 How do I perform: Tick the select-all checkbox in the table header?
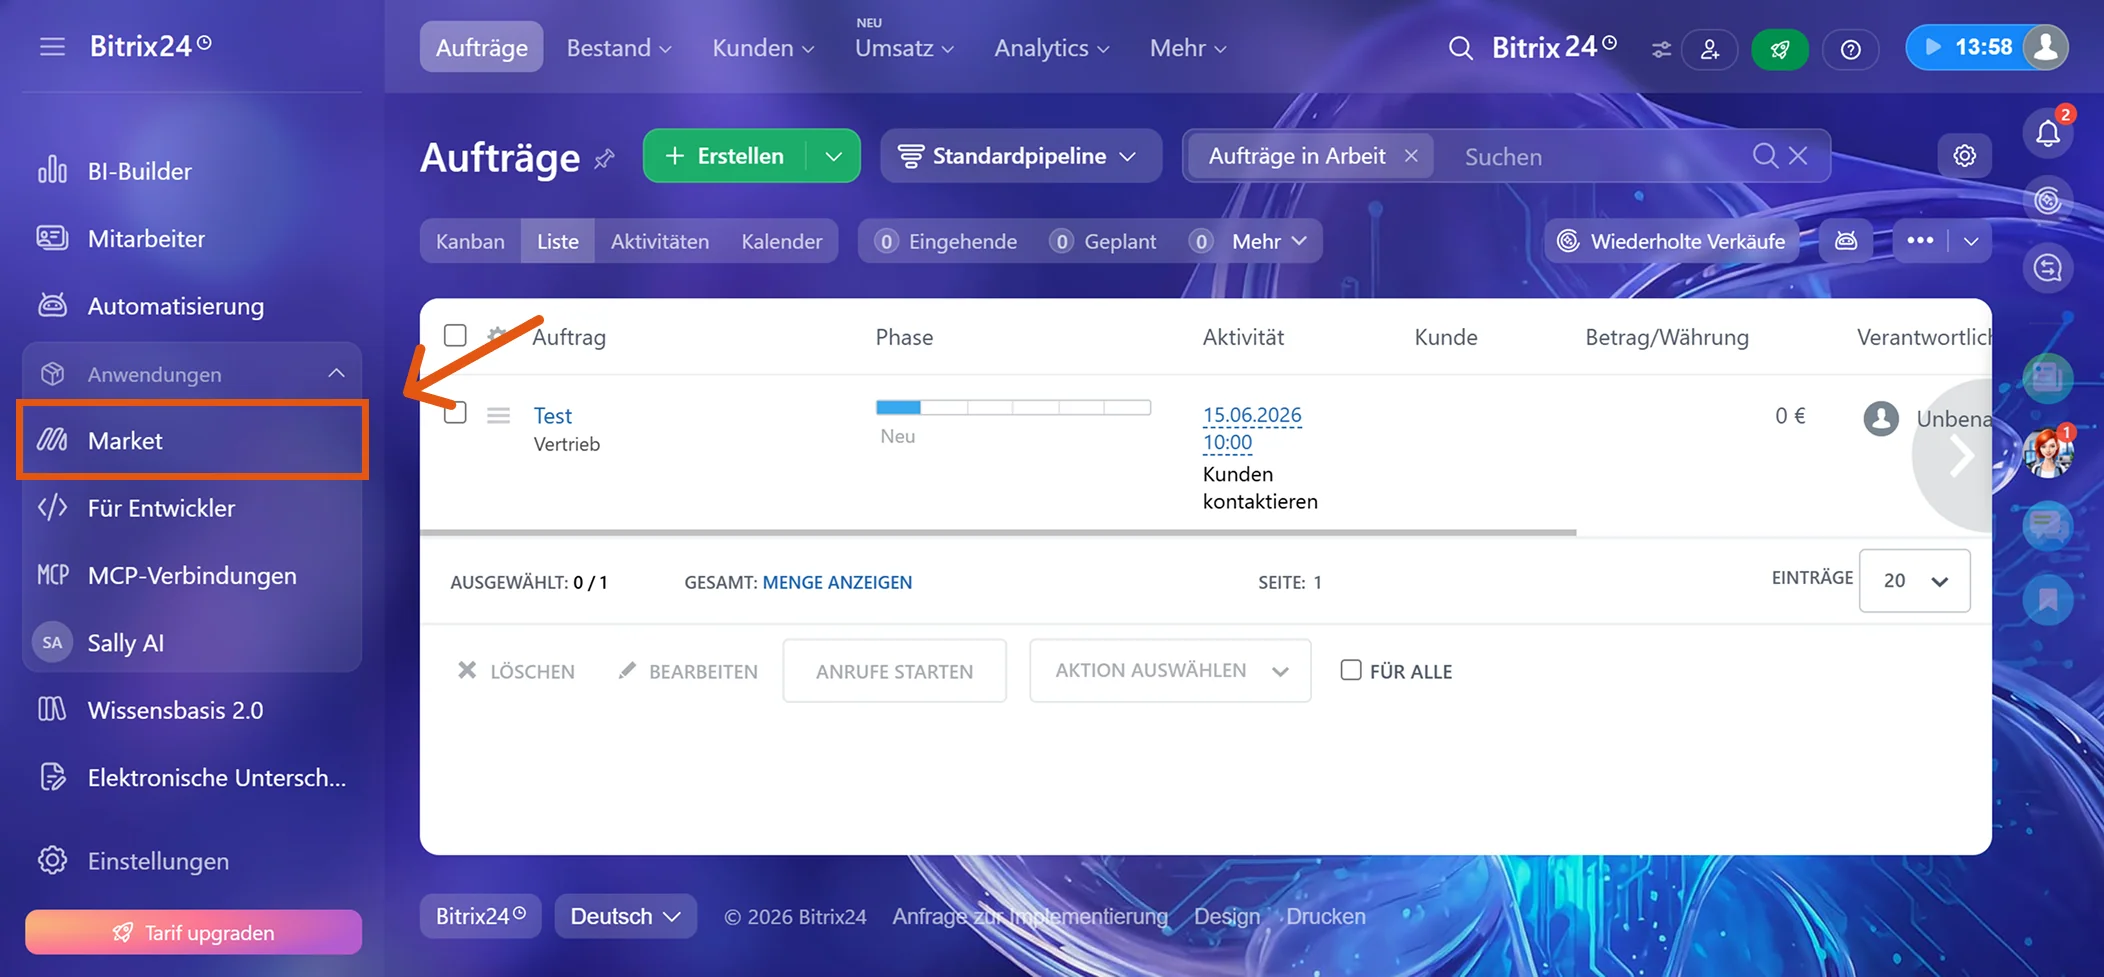tap(455, 335)
